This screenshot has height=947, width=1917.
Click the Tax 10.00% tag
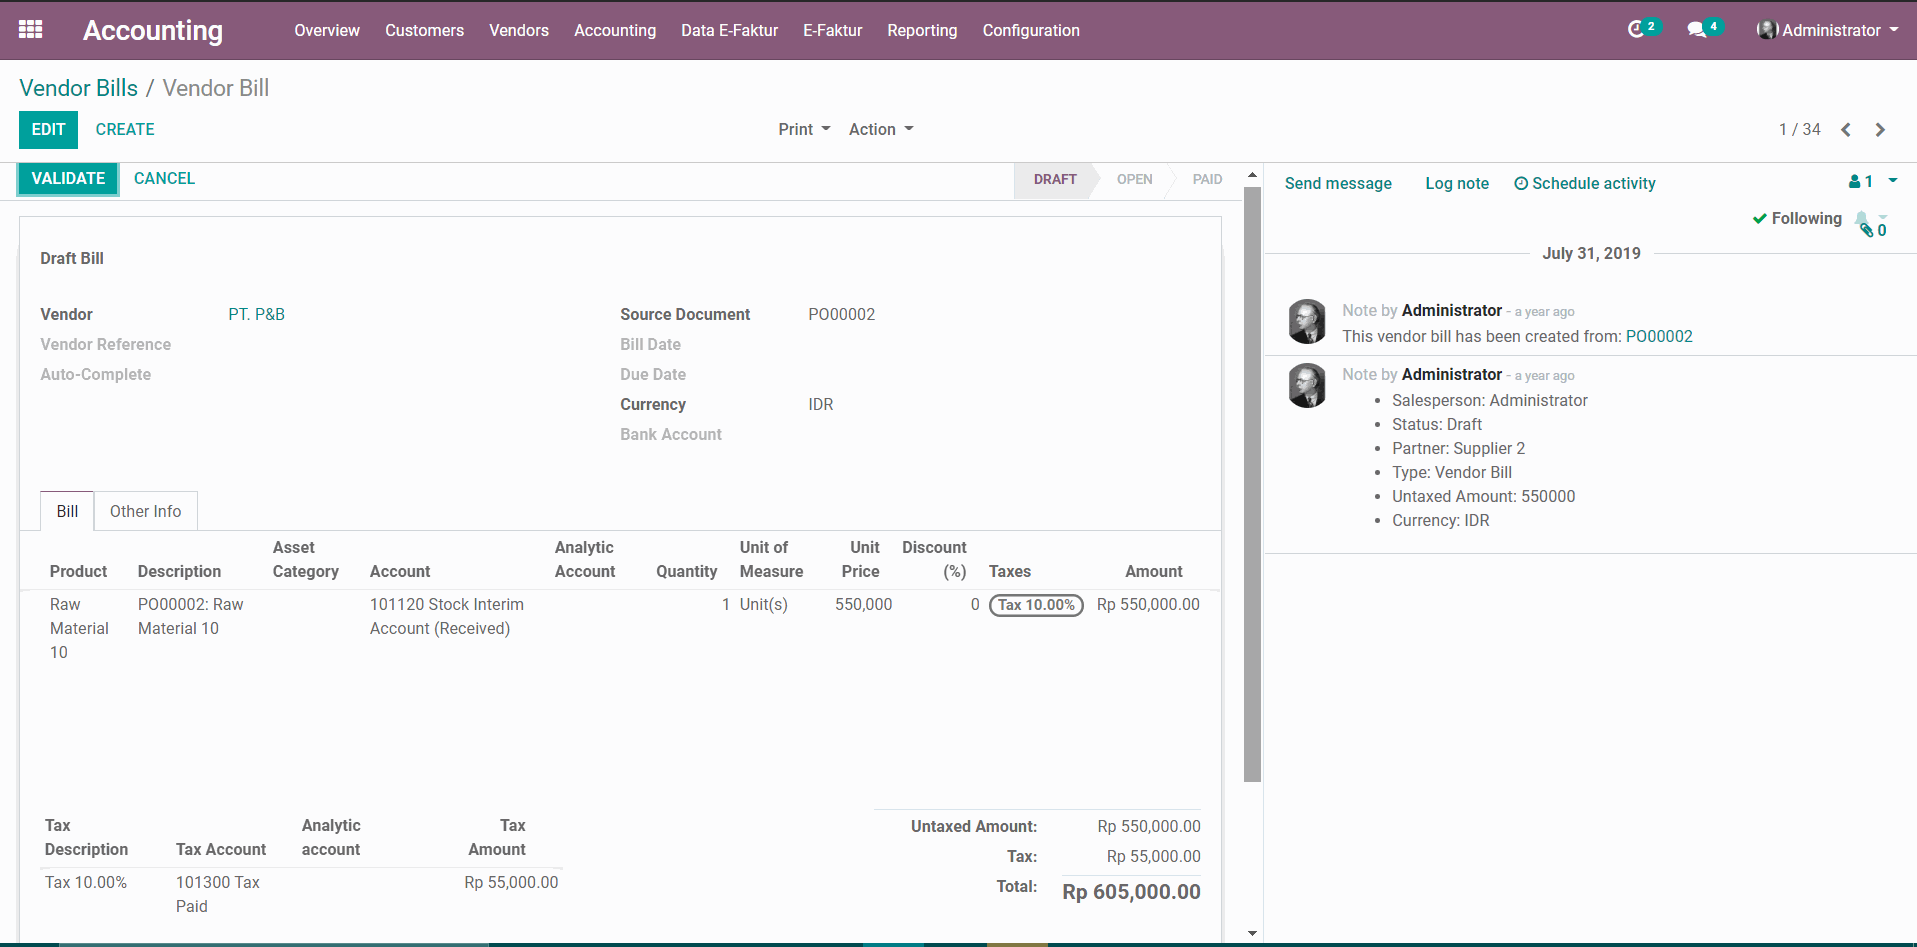[1036, 605]
